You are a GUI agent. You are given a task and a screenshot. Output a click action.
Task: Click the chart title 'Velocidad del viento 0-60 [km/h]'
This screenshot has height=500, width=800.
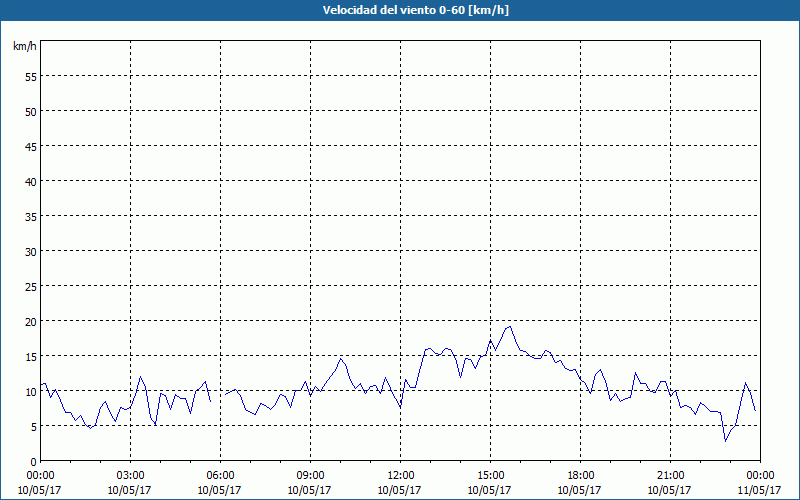(x=415, y=10)
